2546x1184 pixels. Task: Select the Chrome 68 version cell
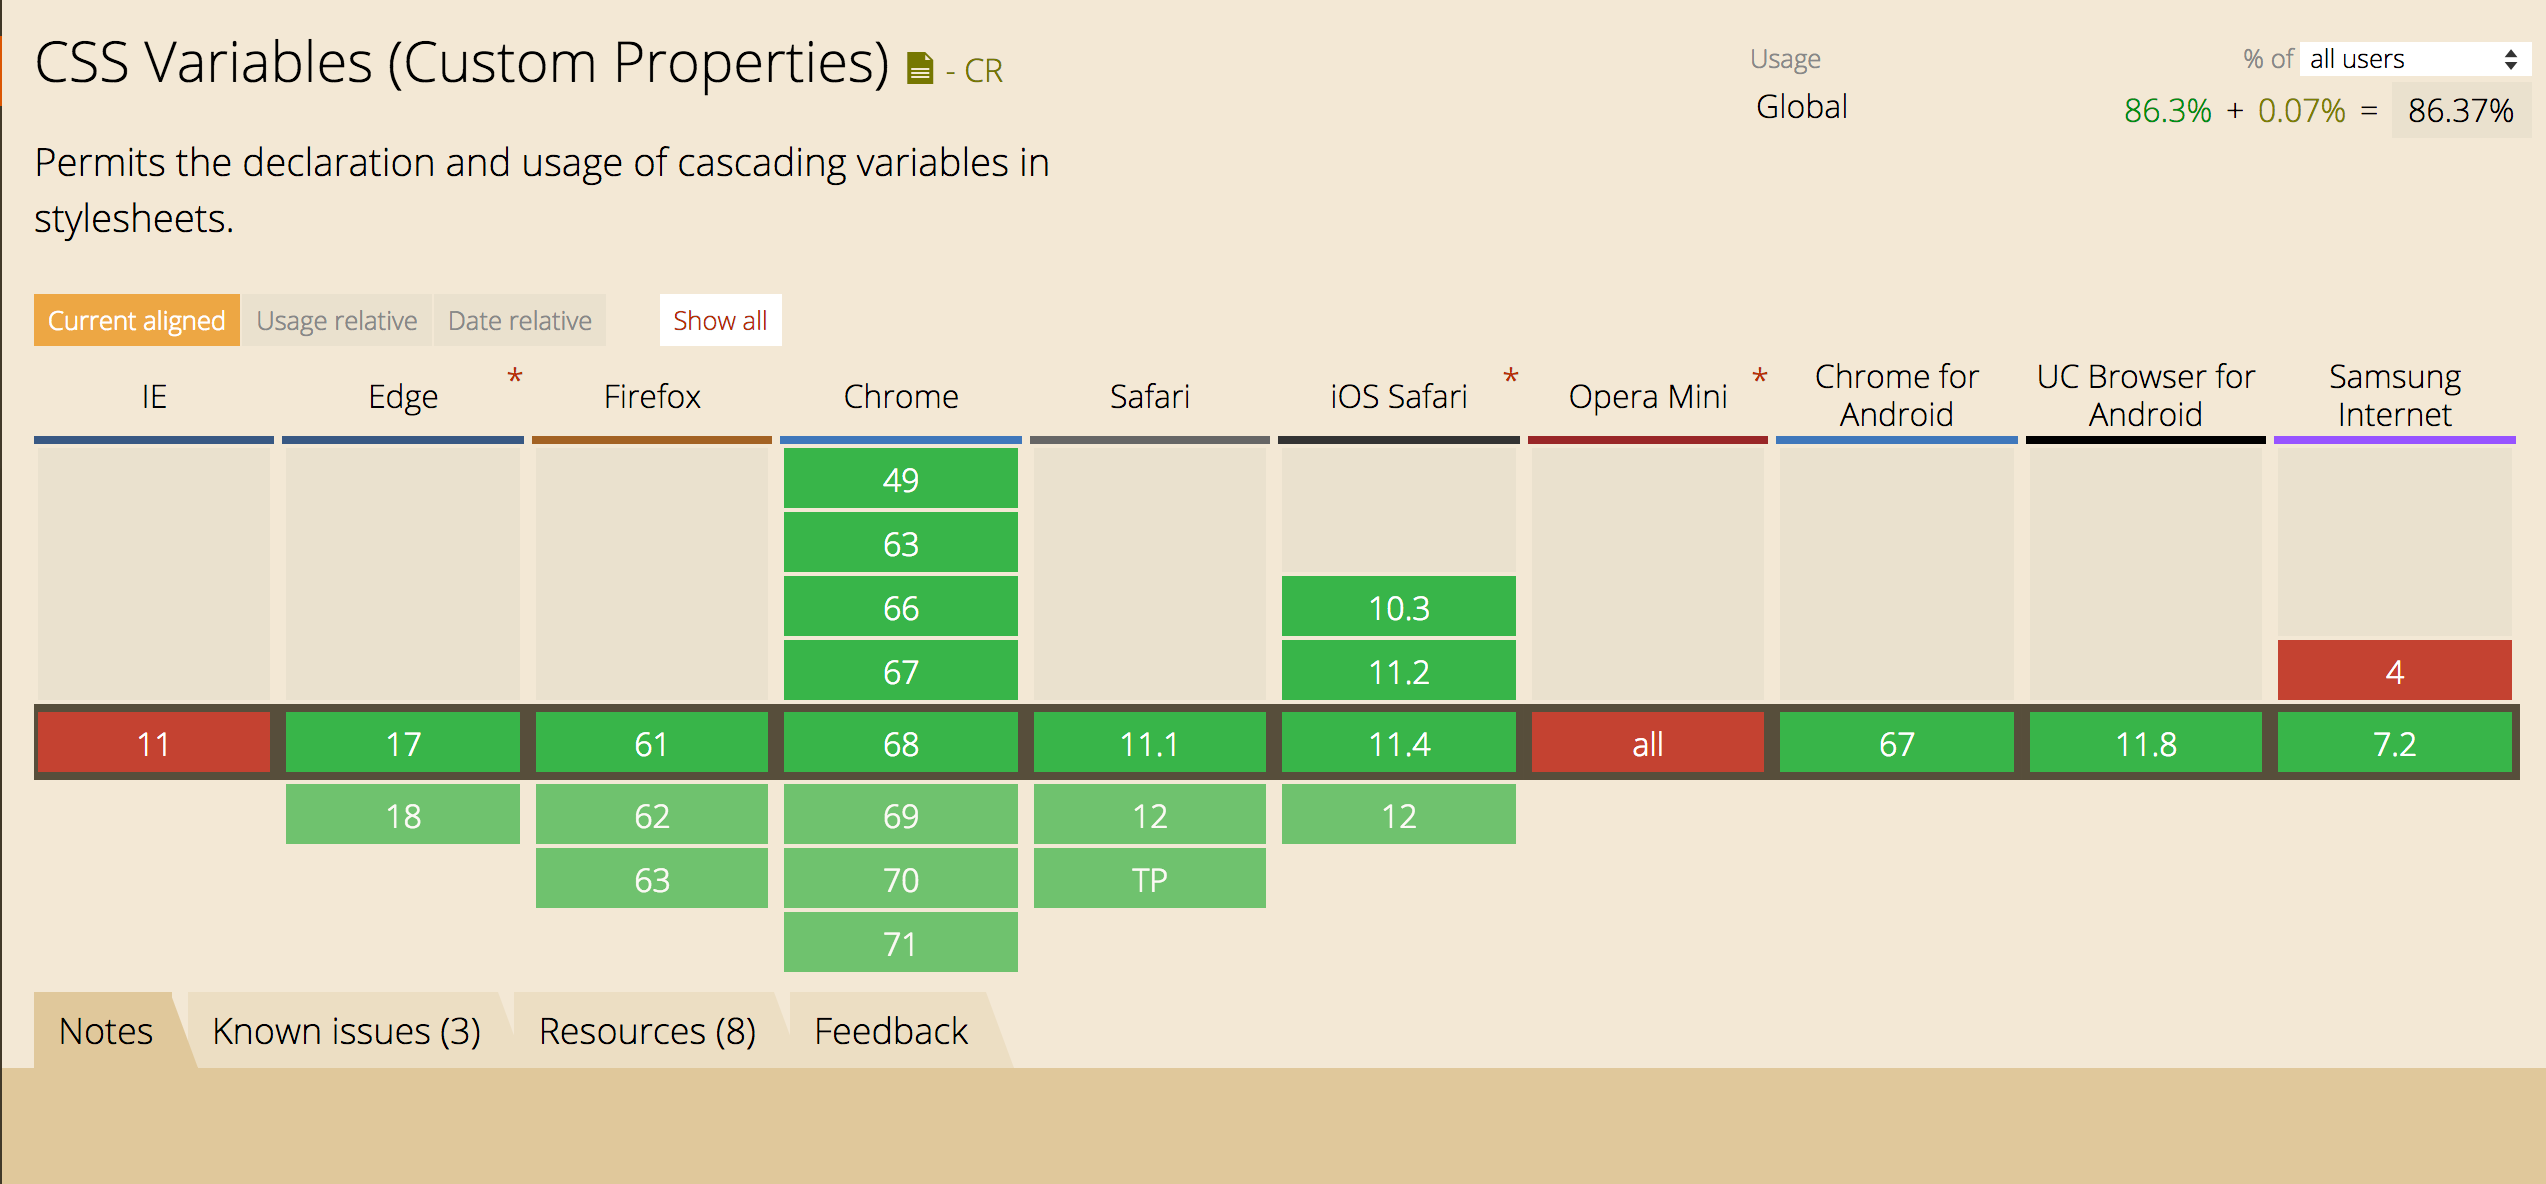click(x=900, y=743)
